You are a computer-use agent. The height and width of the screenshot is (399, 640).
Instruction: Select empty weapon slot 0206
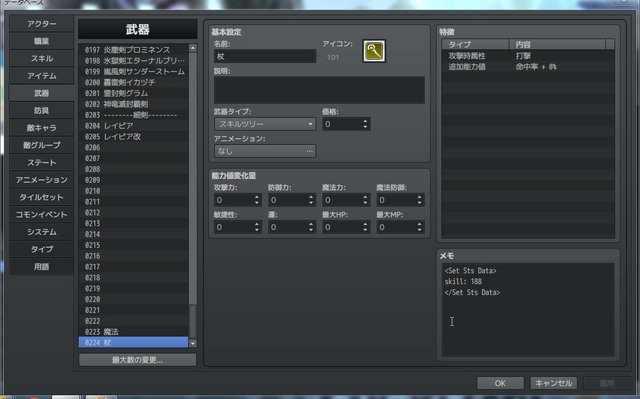click(133, 147)
